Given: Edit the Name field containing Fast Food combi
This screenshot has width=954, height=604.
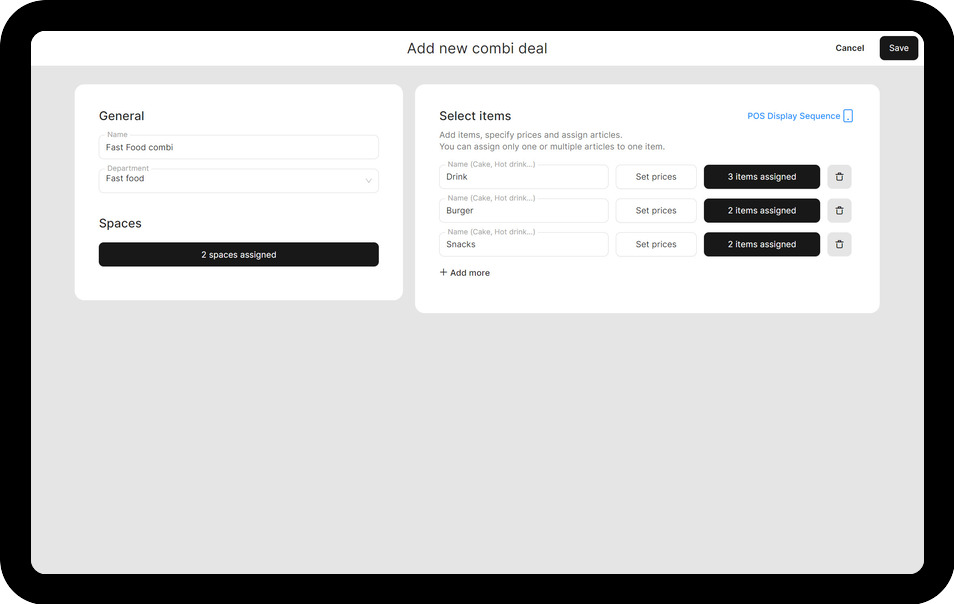Looking at the screenshot, I should 238,147.
